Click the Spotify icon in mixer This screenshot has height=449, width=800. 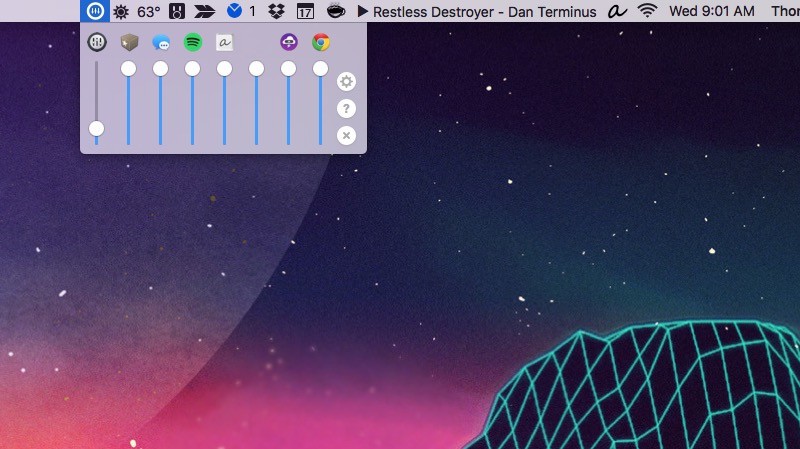[x=192, y=43]
